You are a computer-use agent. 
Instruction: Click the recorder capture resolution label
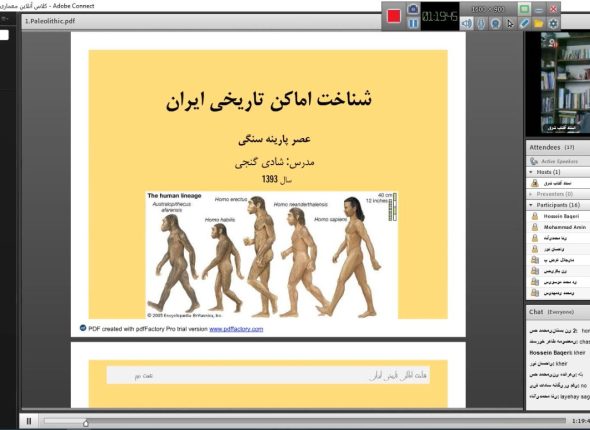point(488,9)
